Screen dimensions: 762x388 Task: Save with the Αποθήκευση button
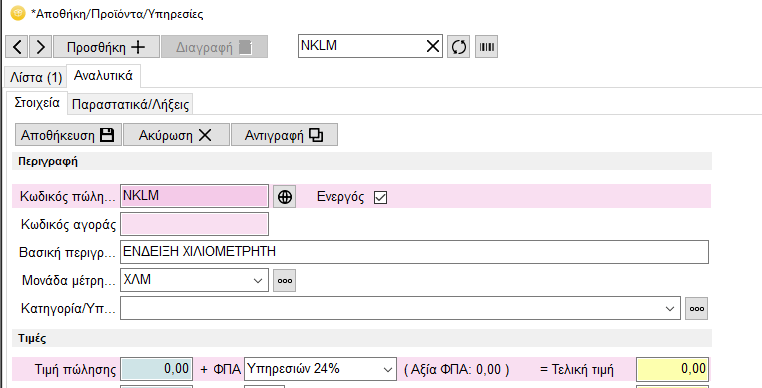[68, 135]
